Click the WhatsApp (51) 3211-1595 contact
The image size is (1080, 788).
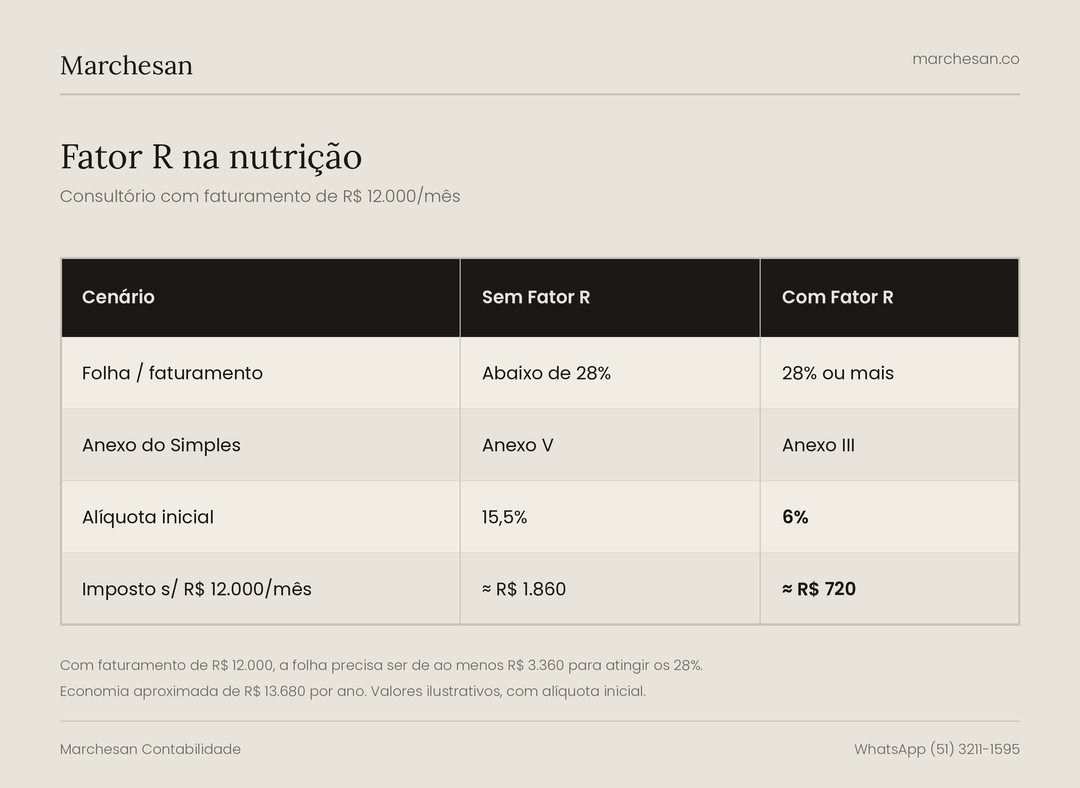[937, 749]
